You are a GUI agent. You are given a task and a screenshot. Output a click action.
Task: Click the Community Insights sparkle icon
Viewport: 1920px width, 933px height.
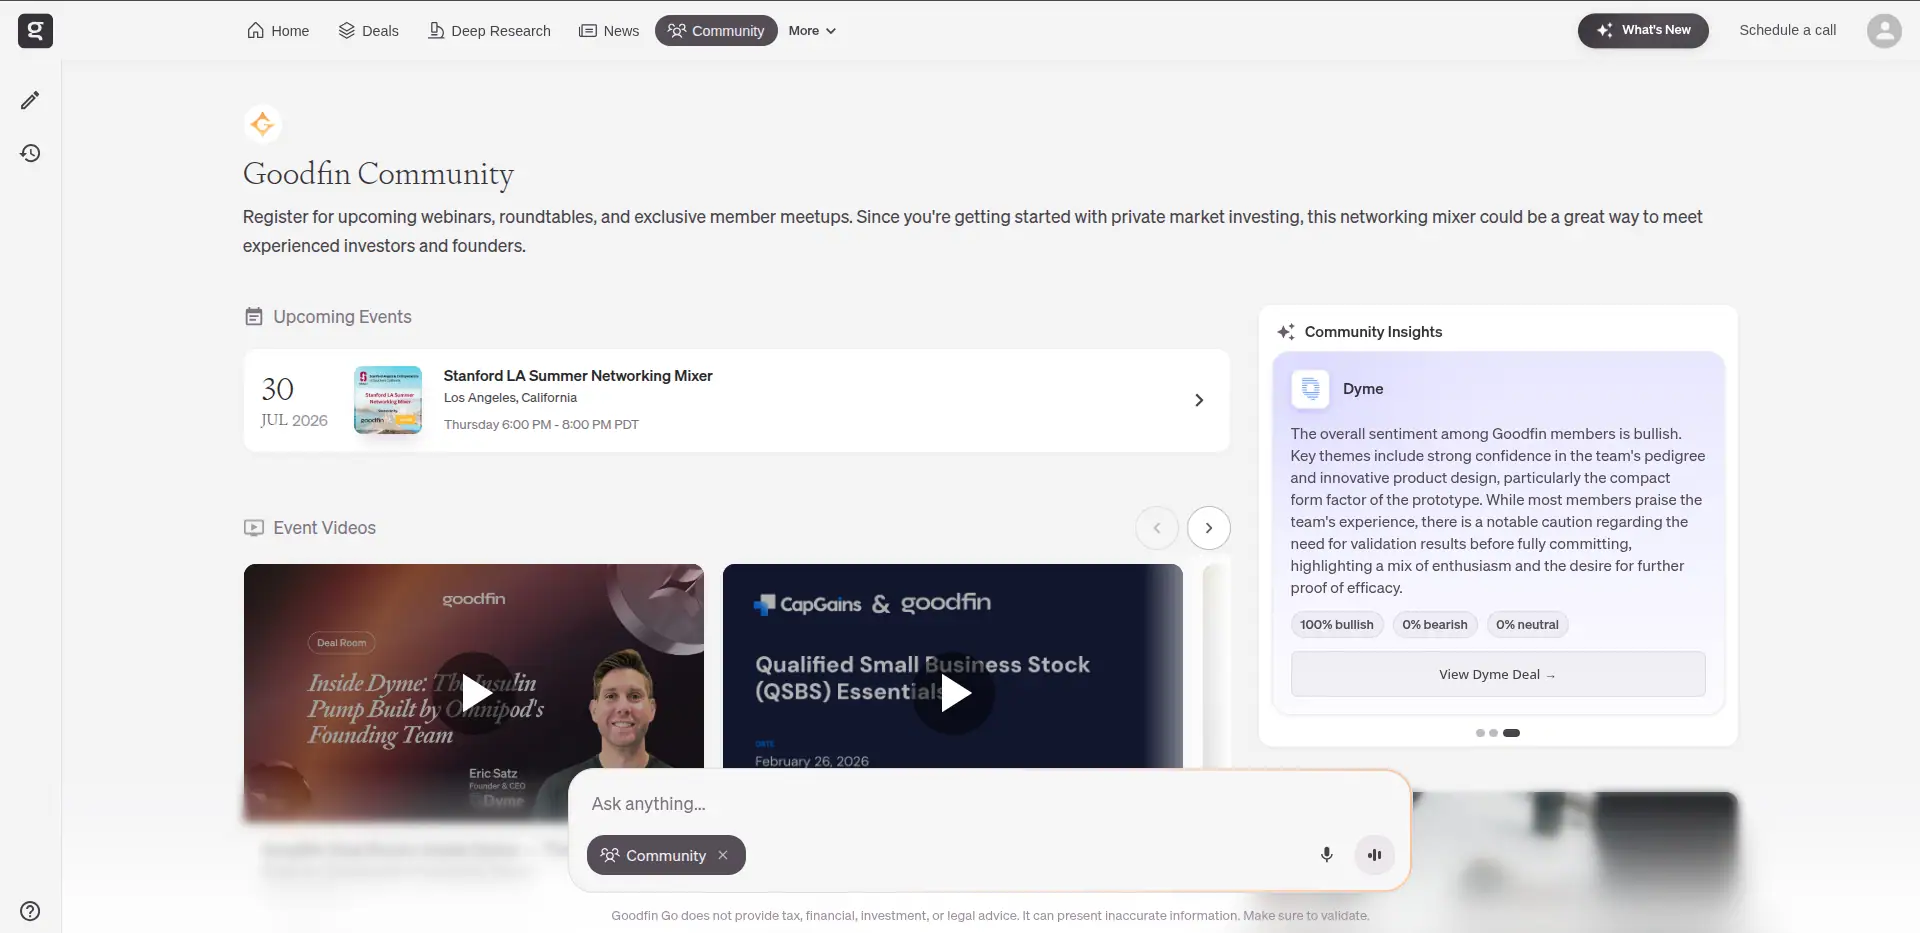1286,332
